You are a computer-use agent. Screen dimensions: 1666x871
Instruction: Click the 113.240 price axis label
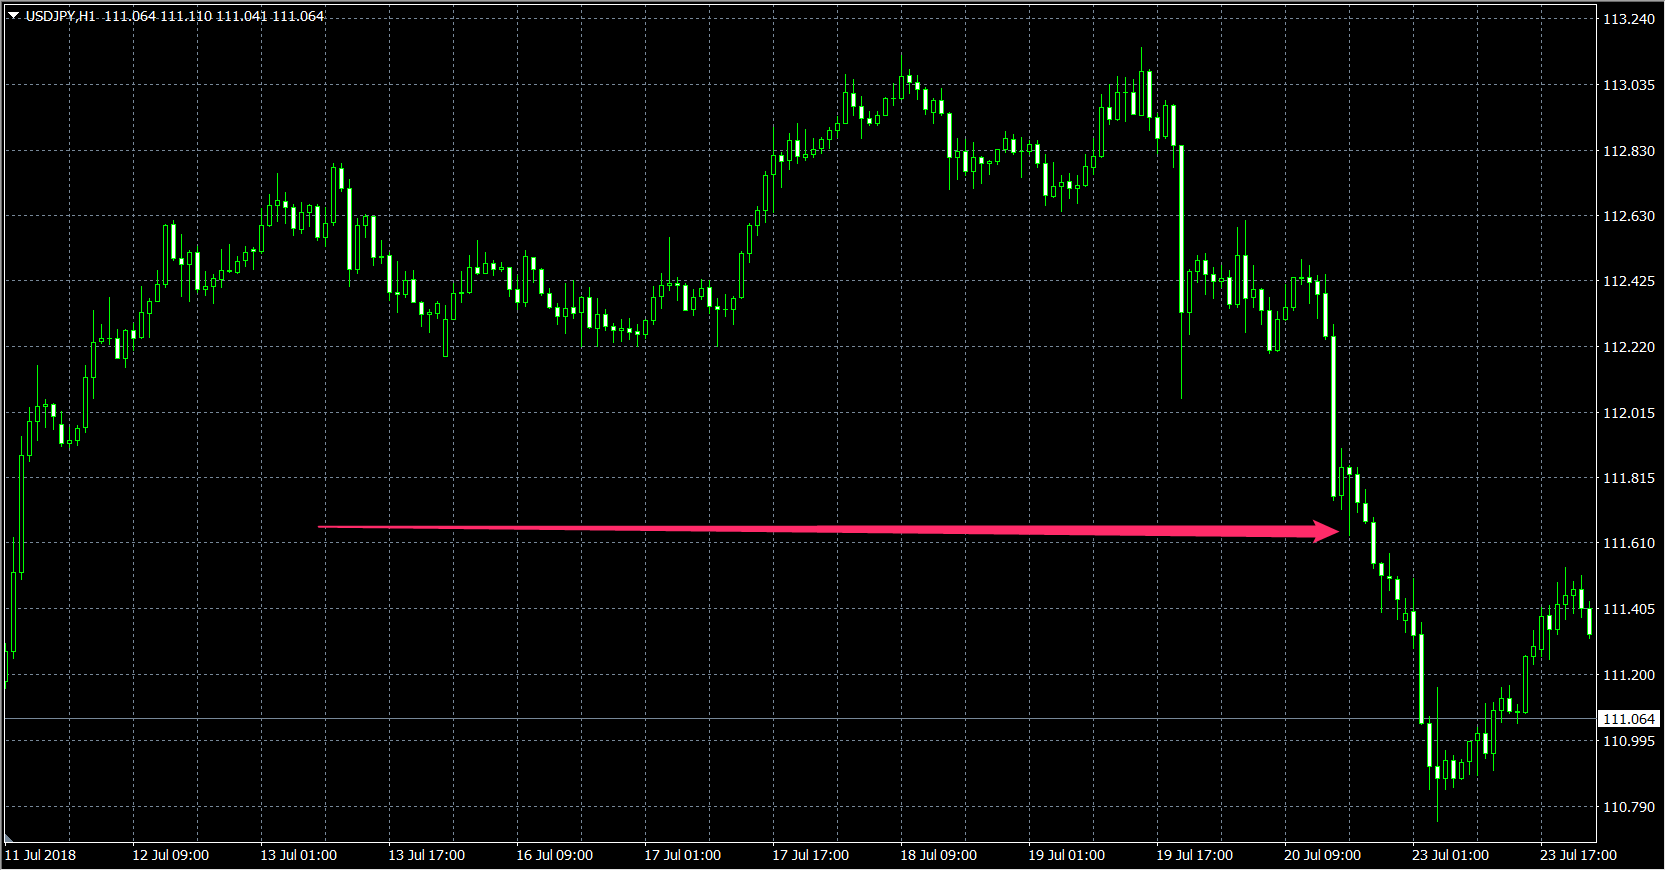pyautogui.click(x=1629, y=19)
